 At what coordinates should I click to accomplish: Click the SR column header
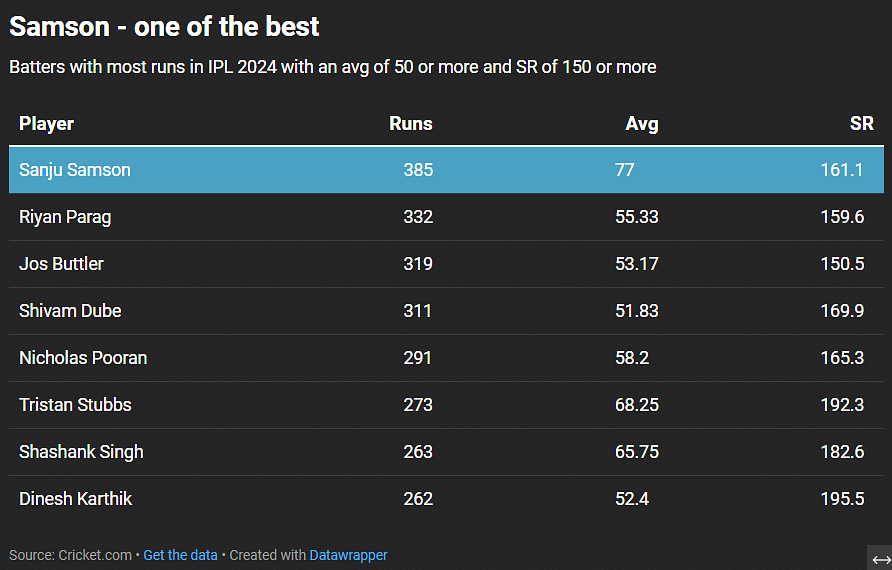coord(861,124)
